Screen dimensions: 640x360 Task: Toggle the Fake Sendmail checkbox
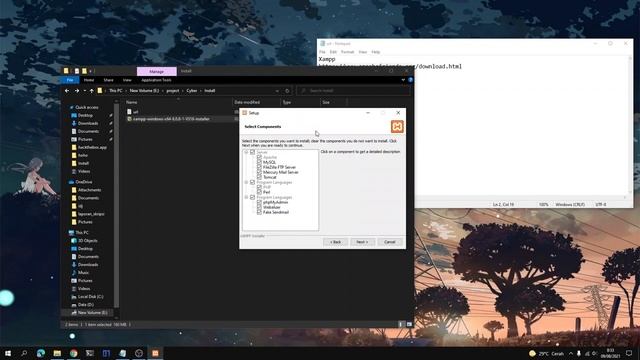[x=259, y=212]
